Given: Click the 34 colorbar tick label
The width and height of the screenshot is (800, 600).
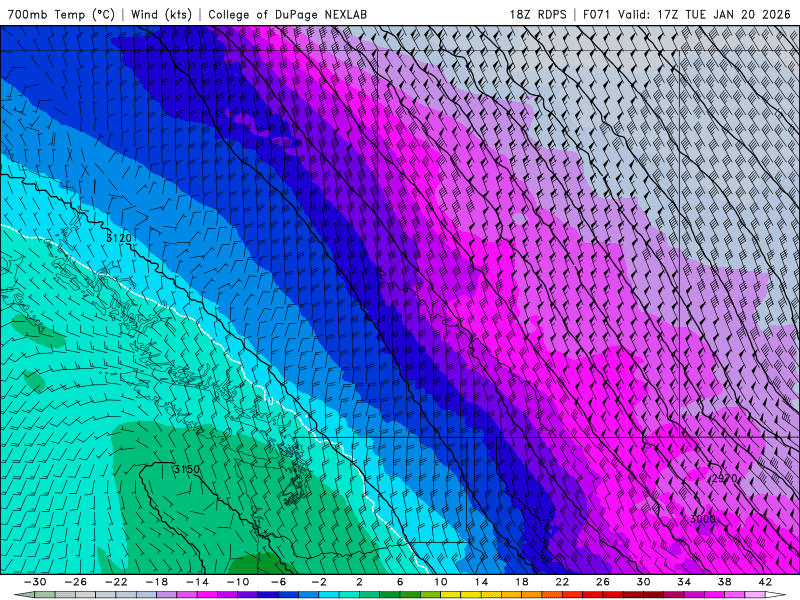Looking at the screenshot, I should (684, 582).
